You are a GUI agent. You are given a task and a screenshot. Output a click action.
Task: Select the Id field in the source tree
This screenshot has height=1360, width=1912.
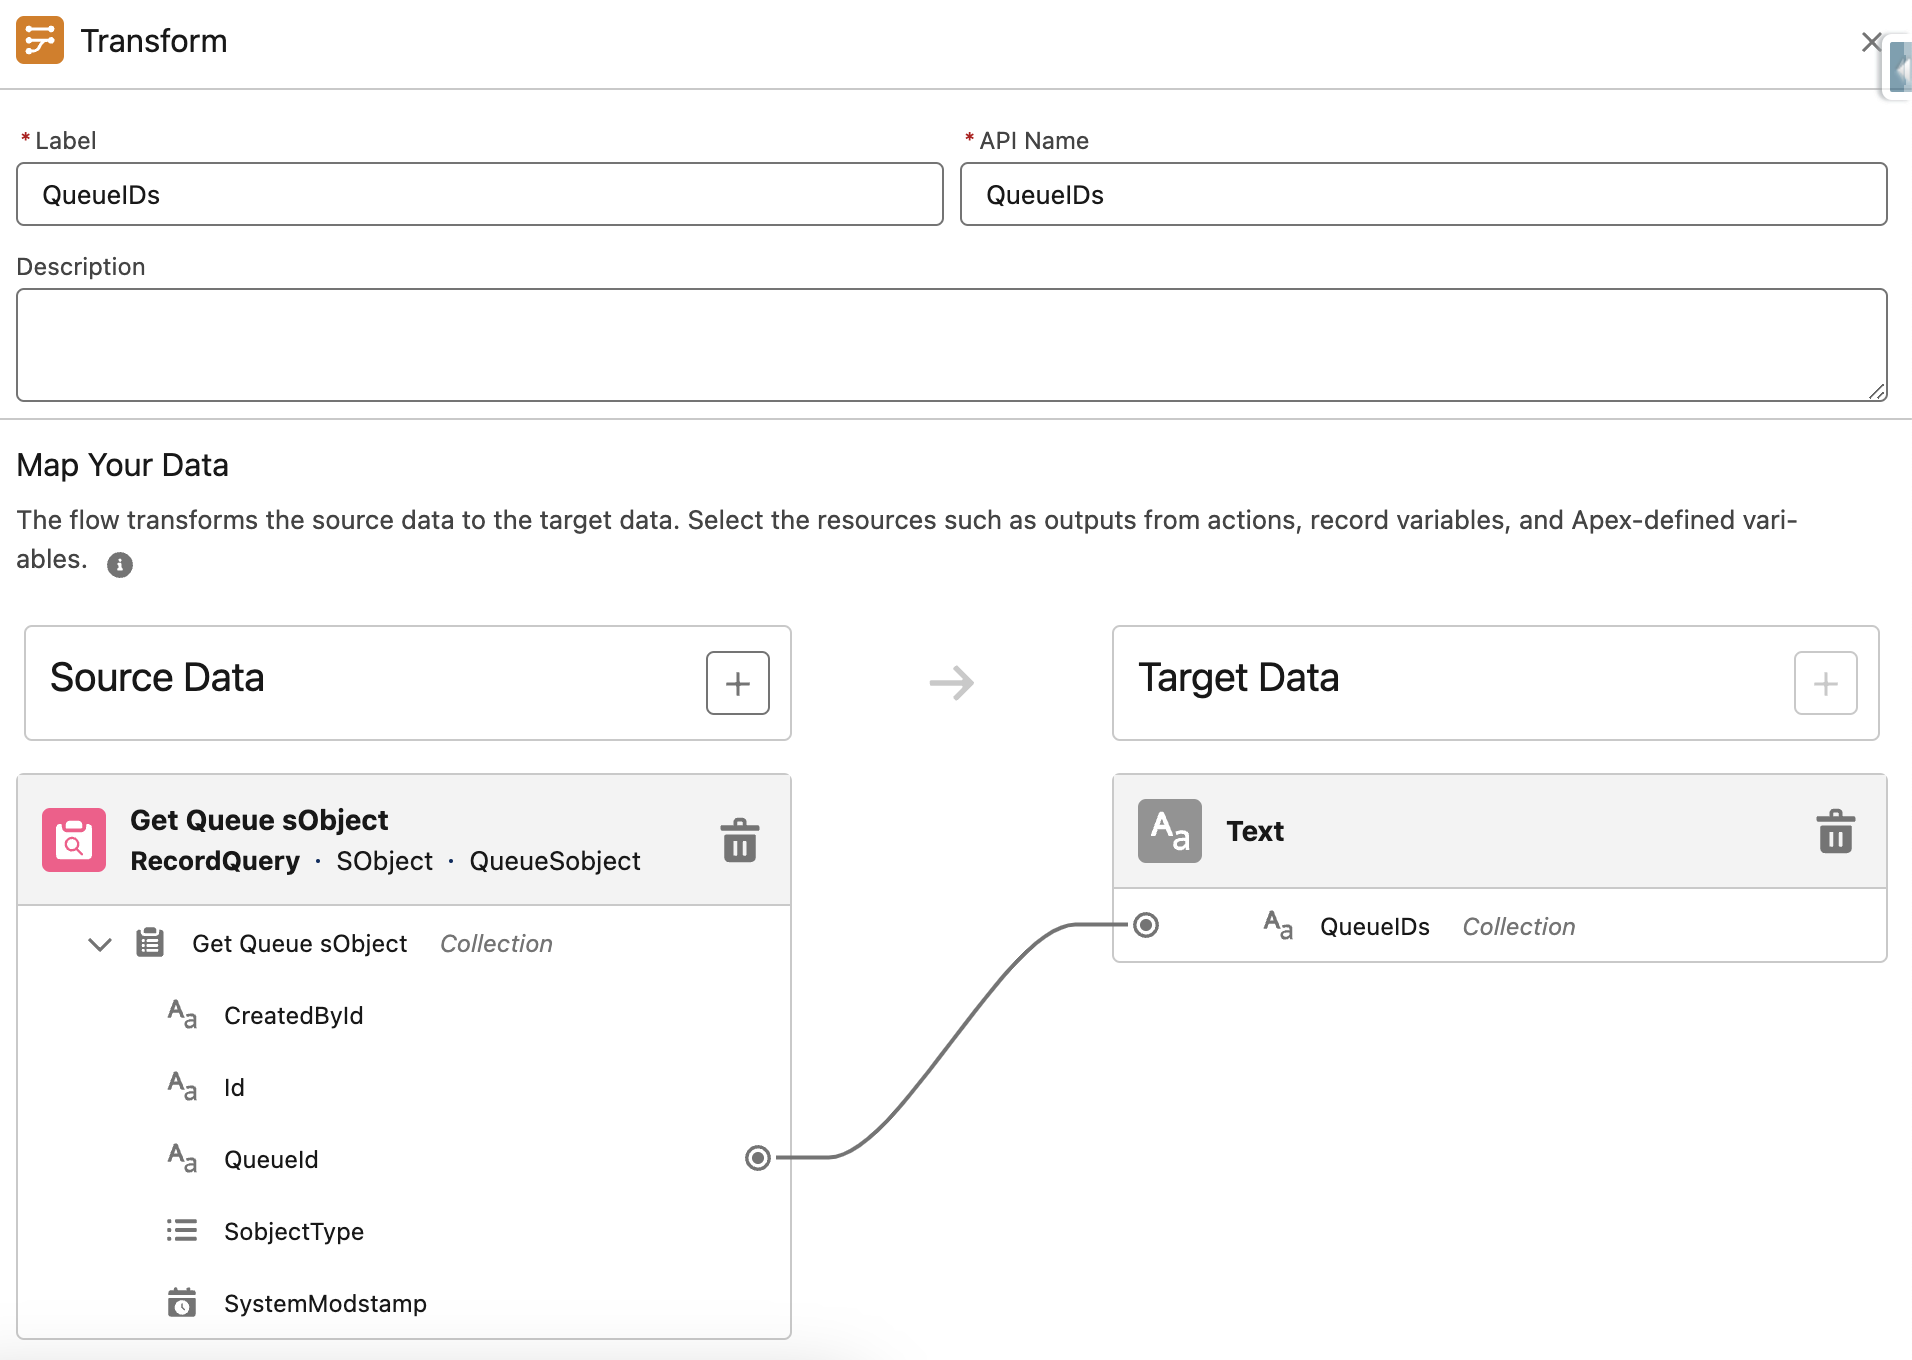(x=234, y=1087)
